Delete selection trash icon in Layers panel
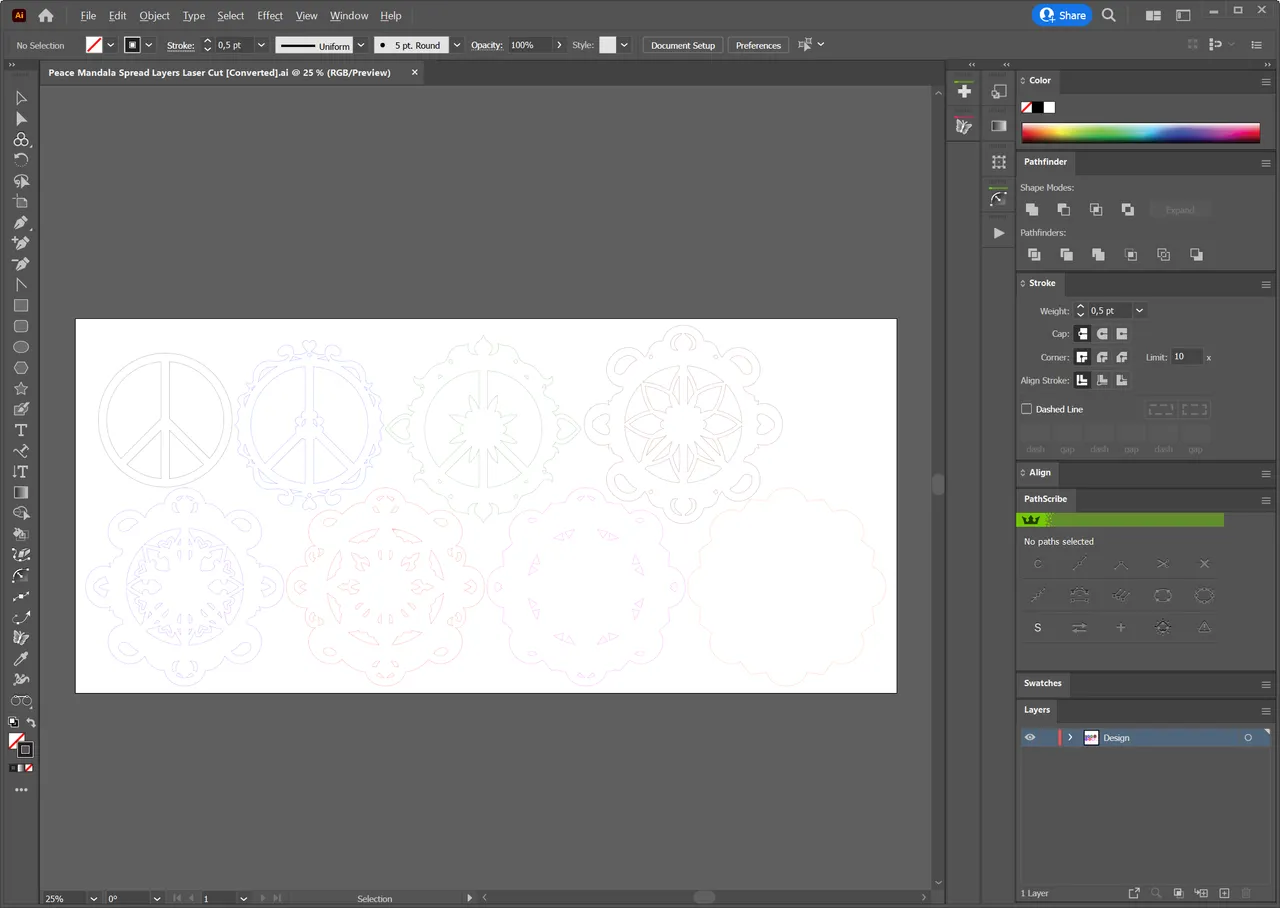Viewport: 1280px width, 908px height. coord(1246,893)
